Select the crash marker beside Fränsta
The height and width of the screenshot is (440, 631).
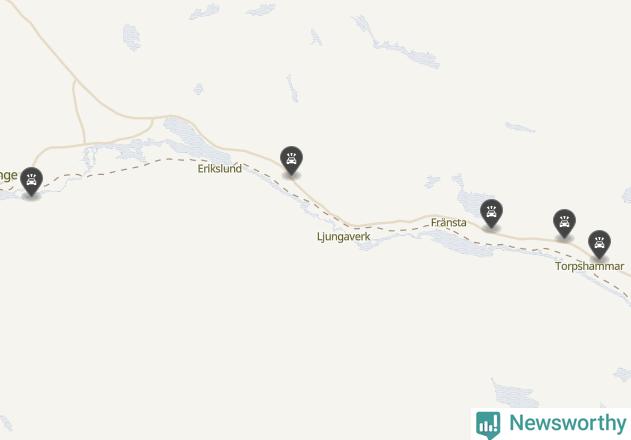tap(491, 214)
